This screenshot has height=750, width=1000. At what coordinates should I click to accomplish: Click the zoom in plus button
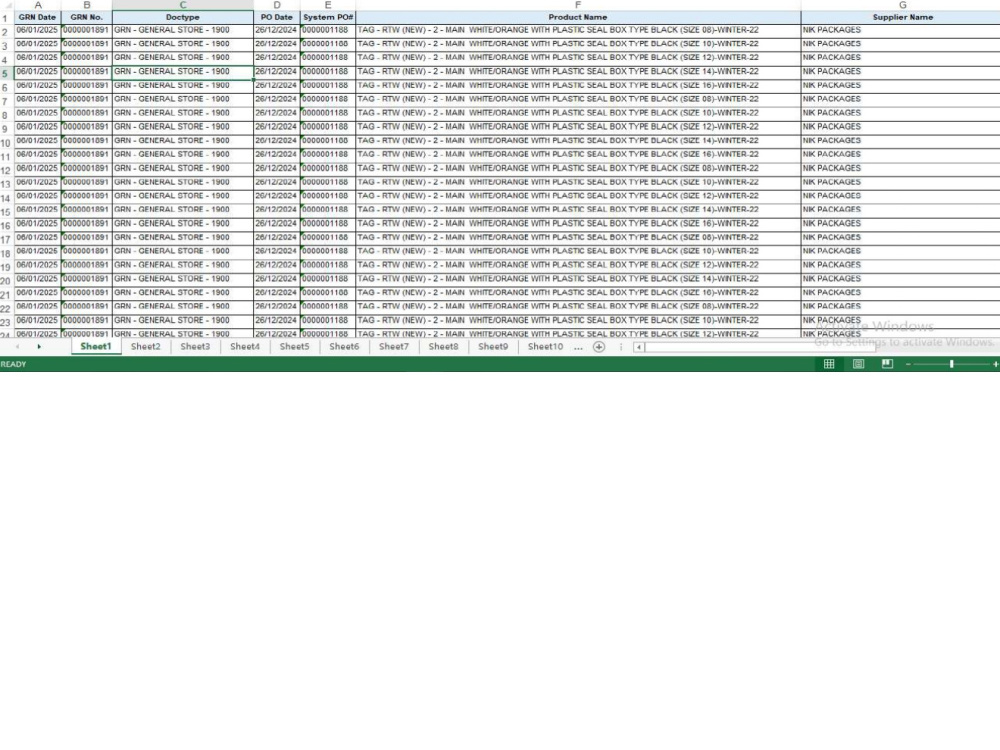(996, 364)
